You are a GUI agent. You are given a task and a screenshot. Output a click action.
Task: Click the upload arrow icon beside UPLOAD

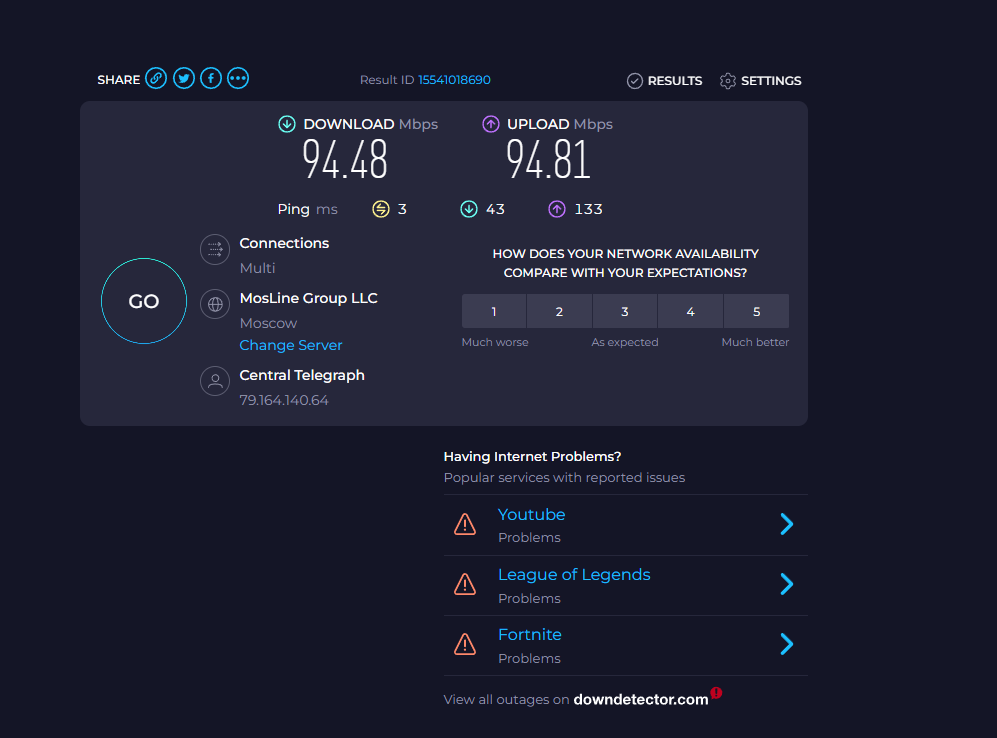coord(490,124)
